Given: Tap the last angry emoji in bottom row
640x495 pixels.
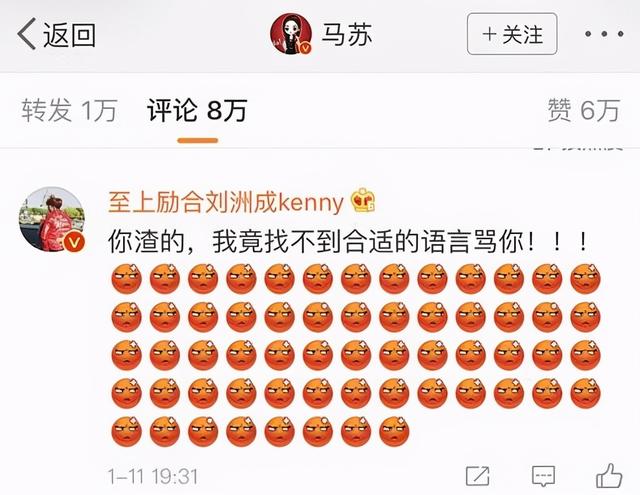Looking at the screenshot, I should [x=394, y=431].
